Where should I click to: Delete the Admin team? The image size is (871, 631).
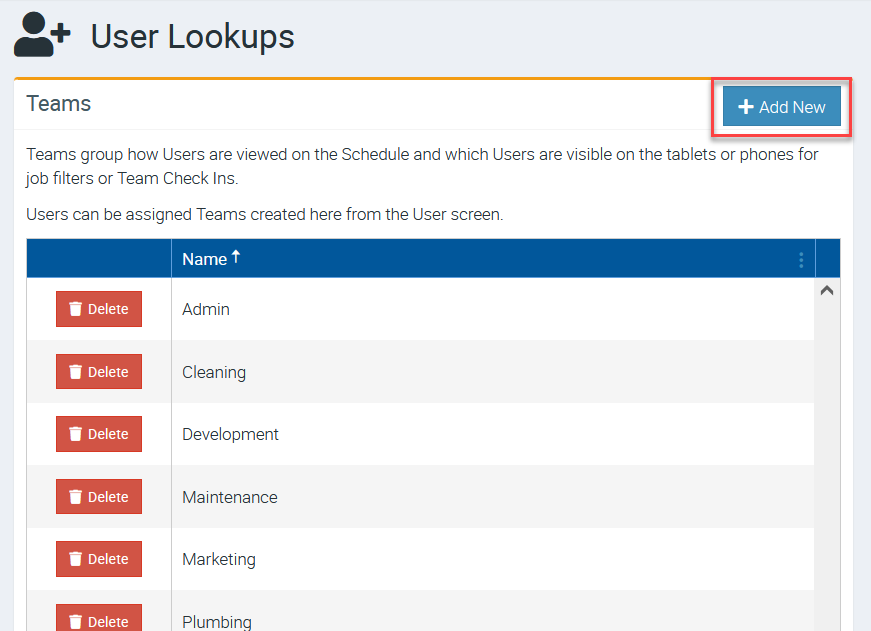coord(99,309)
